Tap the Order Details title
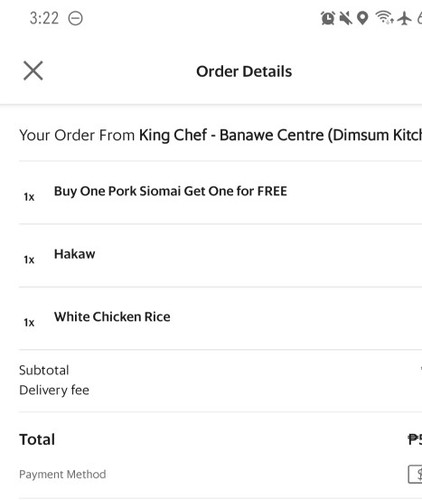Screen dimensions: 422x500 tap(244, 71)
